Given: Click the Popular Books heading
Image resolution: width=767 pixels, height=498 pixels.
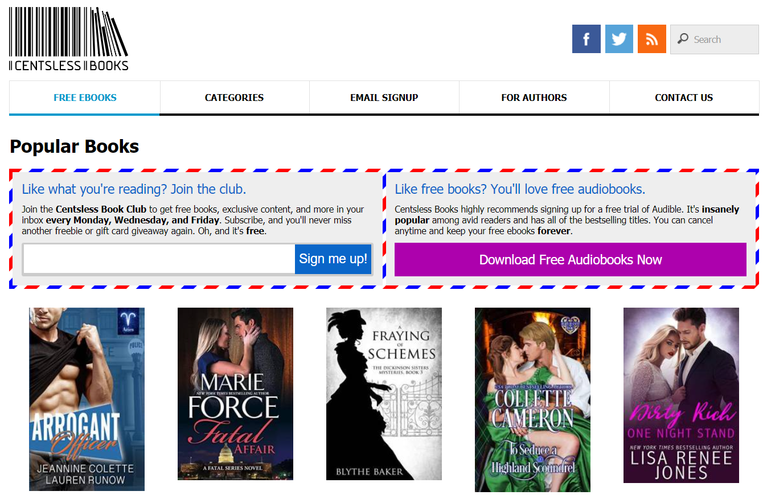Looking at the screenshot, I should [x=74, y=146].
